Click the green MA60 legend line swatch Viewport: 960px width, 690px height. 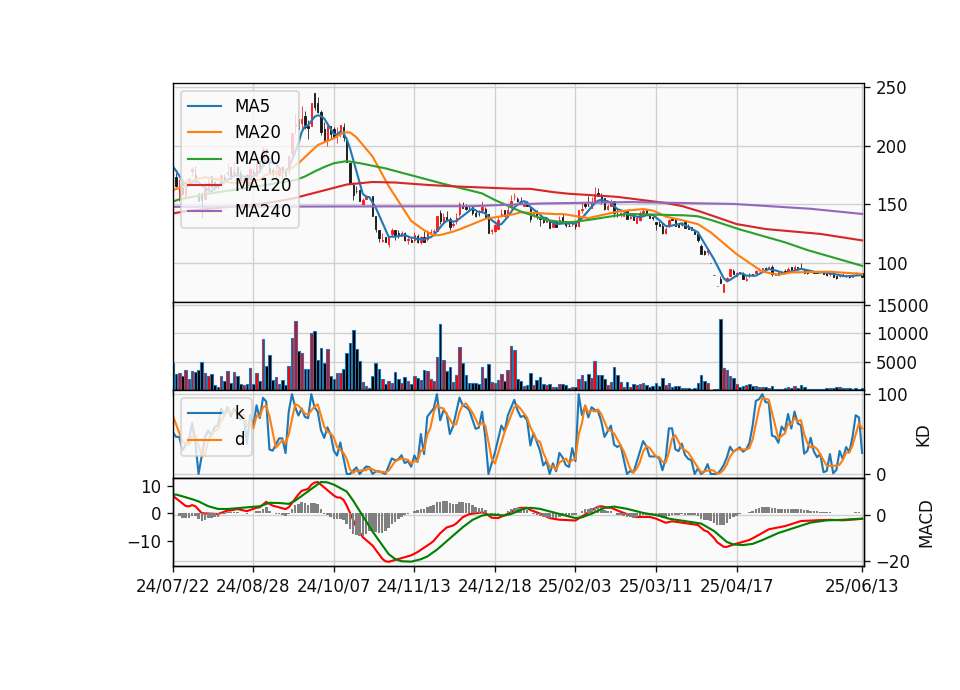click(204, 159)
